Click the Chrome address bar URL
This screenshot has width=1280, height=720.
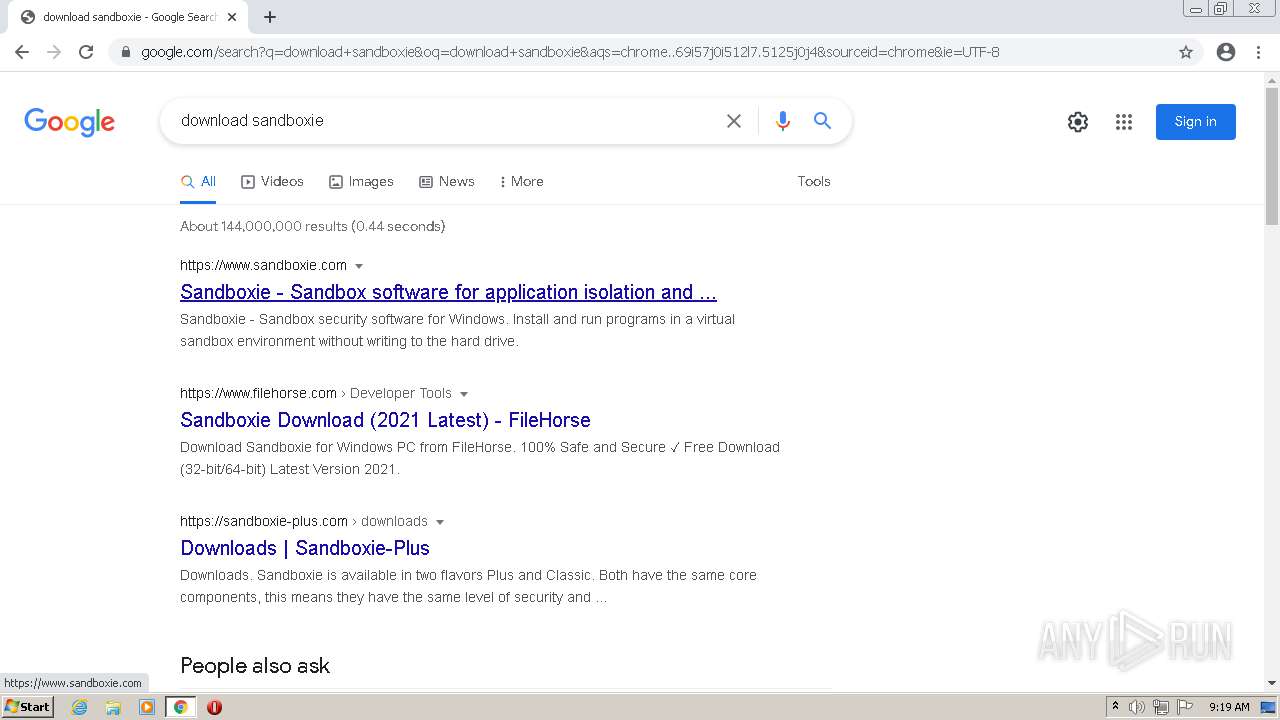tap(570, 52)
